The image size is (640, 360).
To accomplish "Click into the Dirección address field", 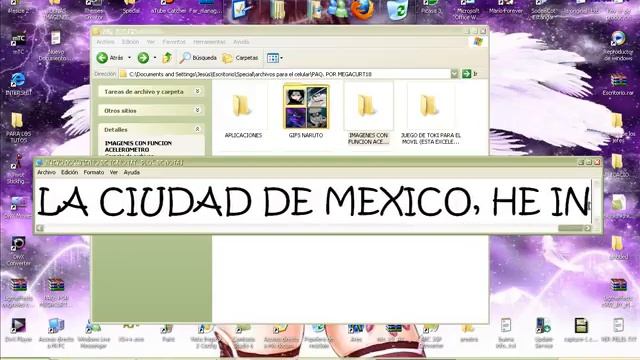I will click(284, 74).
